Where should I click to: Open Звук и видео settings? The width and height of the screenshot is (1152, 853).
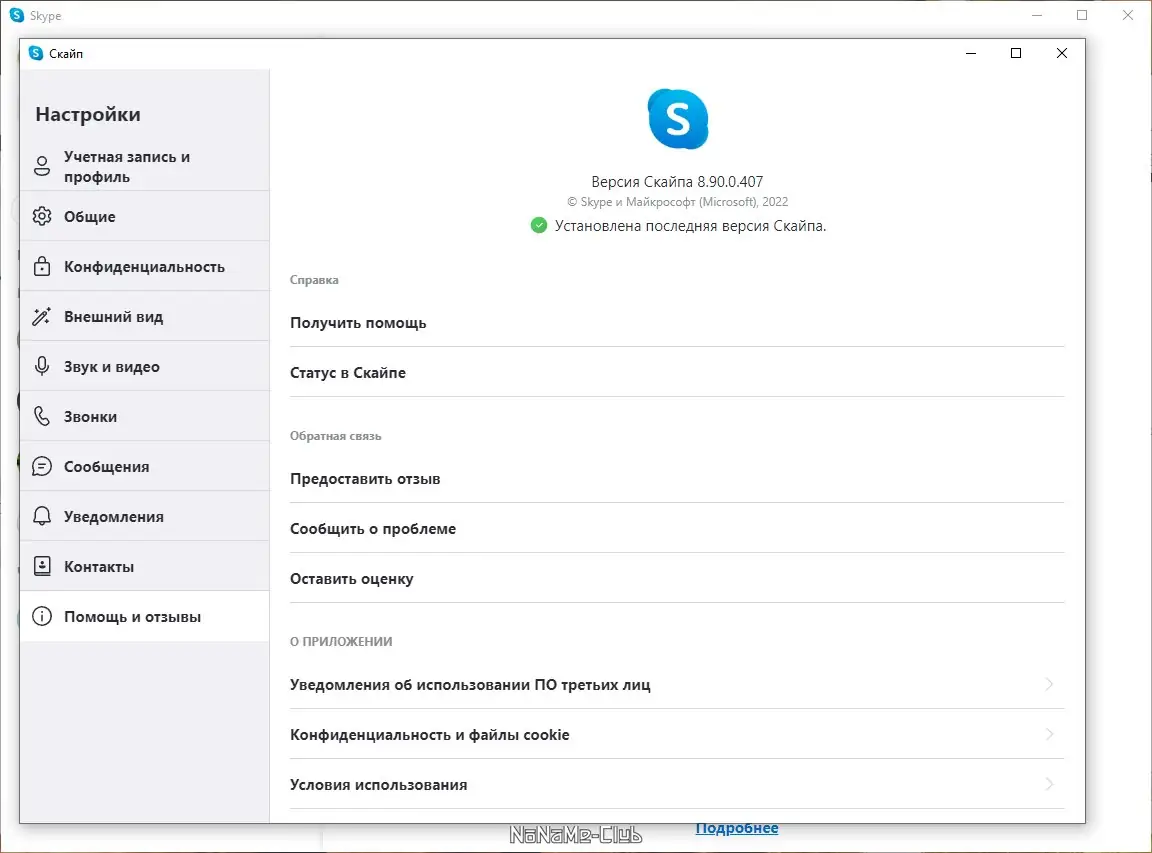145,366
